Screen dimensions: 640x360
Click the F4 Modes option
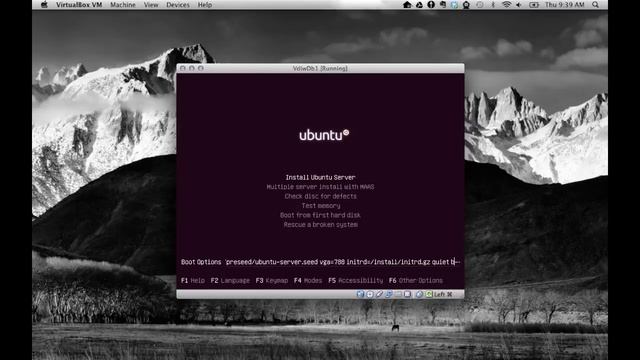pos(308,280)
